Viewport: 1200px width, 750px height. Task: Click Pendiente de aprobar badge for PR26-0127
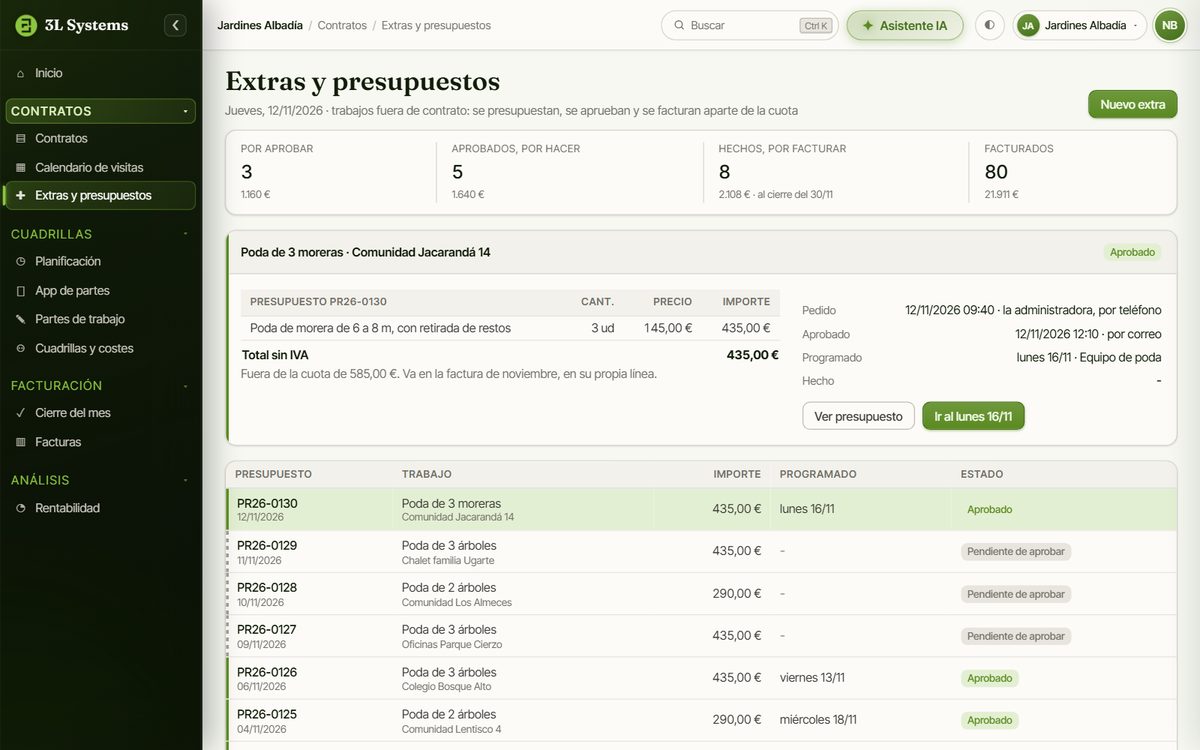[x=1016, y=636]
